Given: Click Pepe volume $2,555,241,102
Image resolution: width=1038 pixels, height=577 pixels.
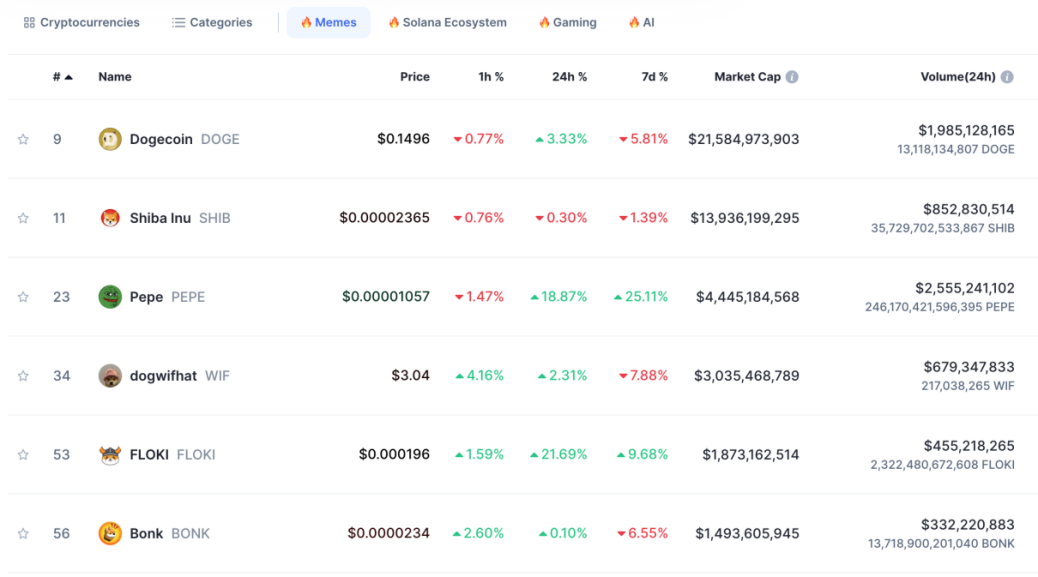Looking at the screenshot, I should (x=965, y=288).
